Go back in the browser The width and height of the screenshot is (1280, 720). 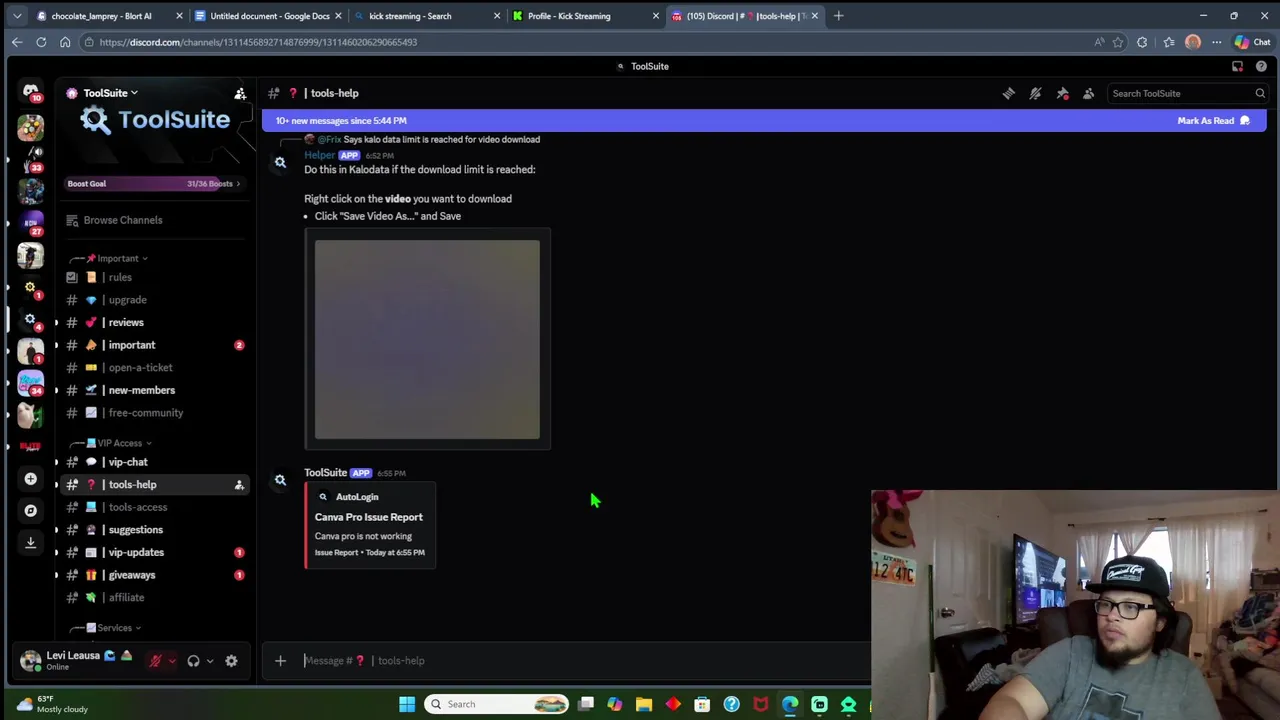point(17,42)
